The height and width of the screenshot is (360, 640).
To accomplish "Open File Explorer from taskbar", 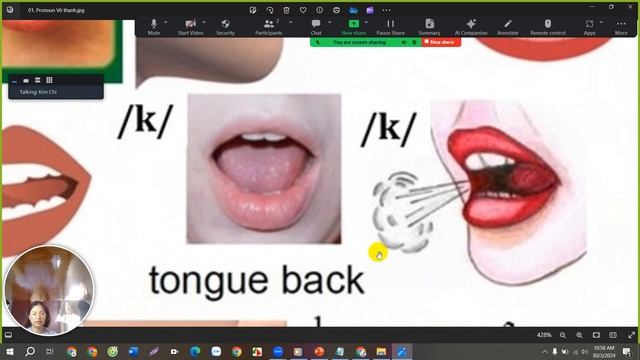I will tap(381, 351).
